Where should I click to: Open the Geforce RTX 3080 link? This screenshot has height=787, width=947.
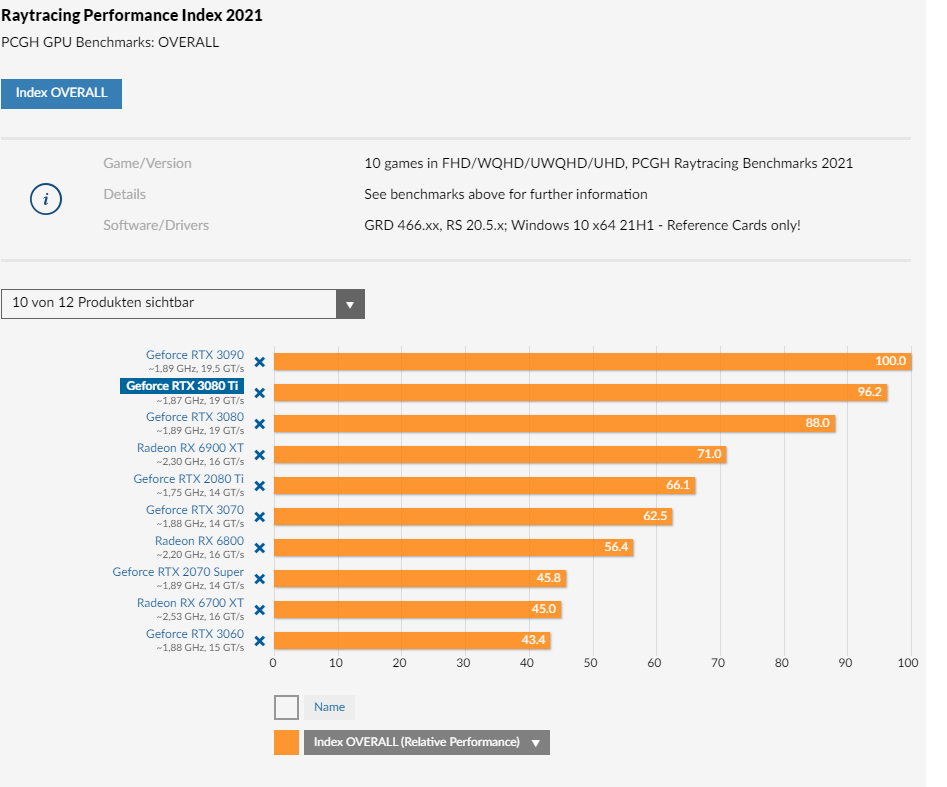coord(194,417)
